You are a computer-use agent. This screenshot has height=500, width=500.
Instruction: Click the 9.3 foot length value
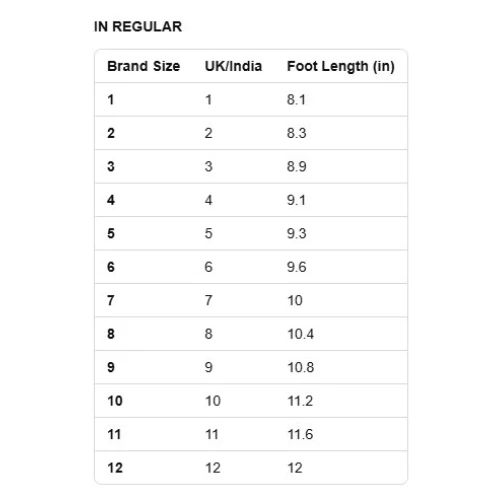click(x=297, y=233)
